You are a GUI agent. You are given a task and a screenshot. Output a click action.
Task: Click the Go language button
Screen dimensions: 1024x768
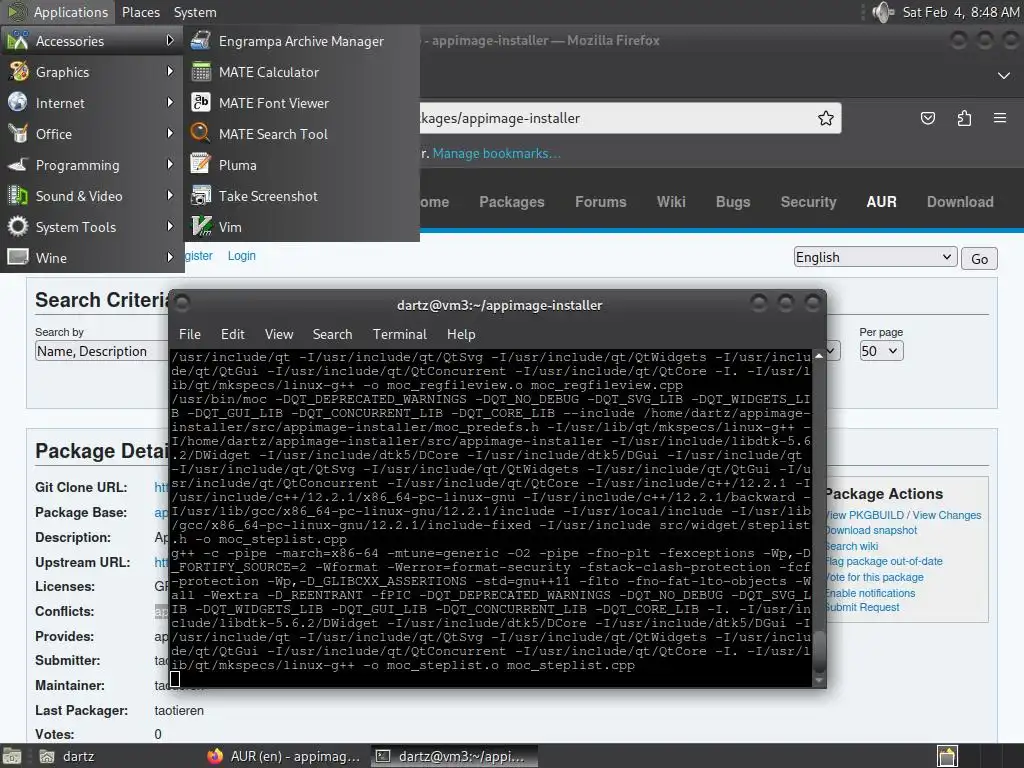[x=979, y=259]
